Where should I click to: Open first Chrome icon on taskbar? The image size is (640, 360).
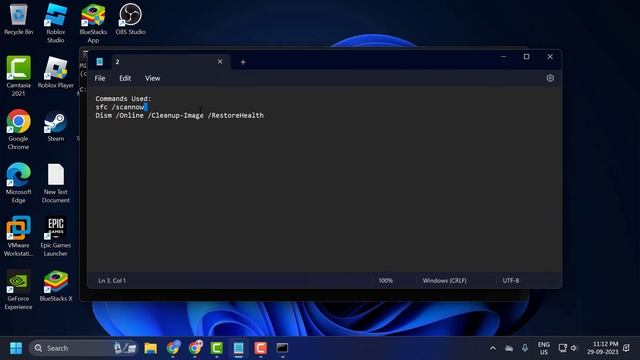tap(173, 348)
